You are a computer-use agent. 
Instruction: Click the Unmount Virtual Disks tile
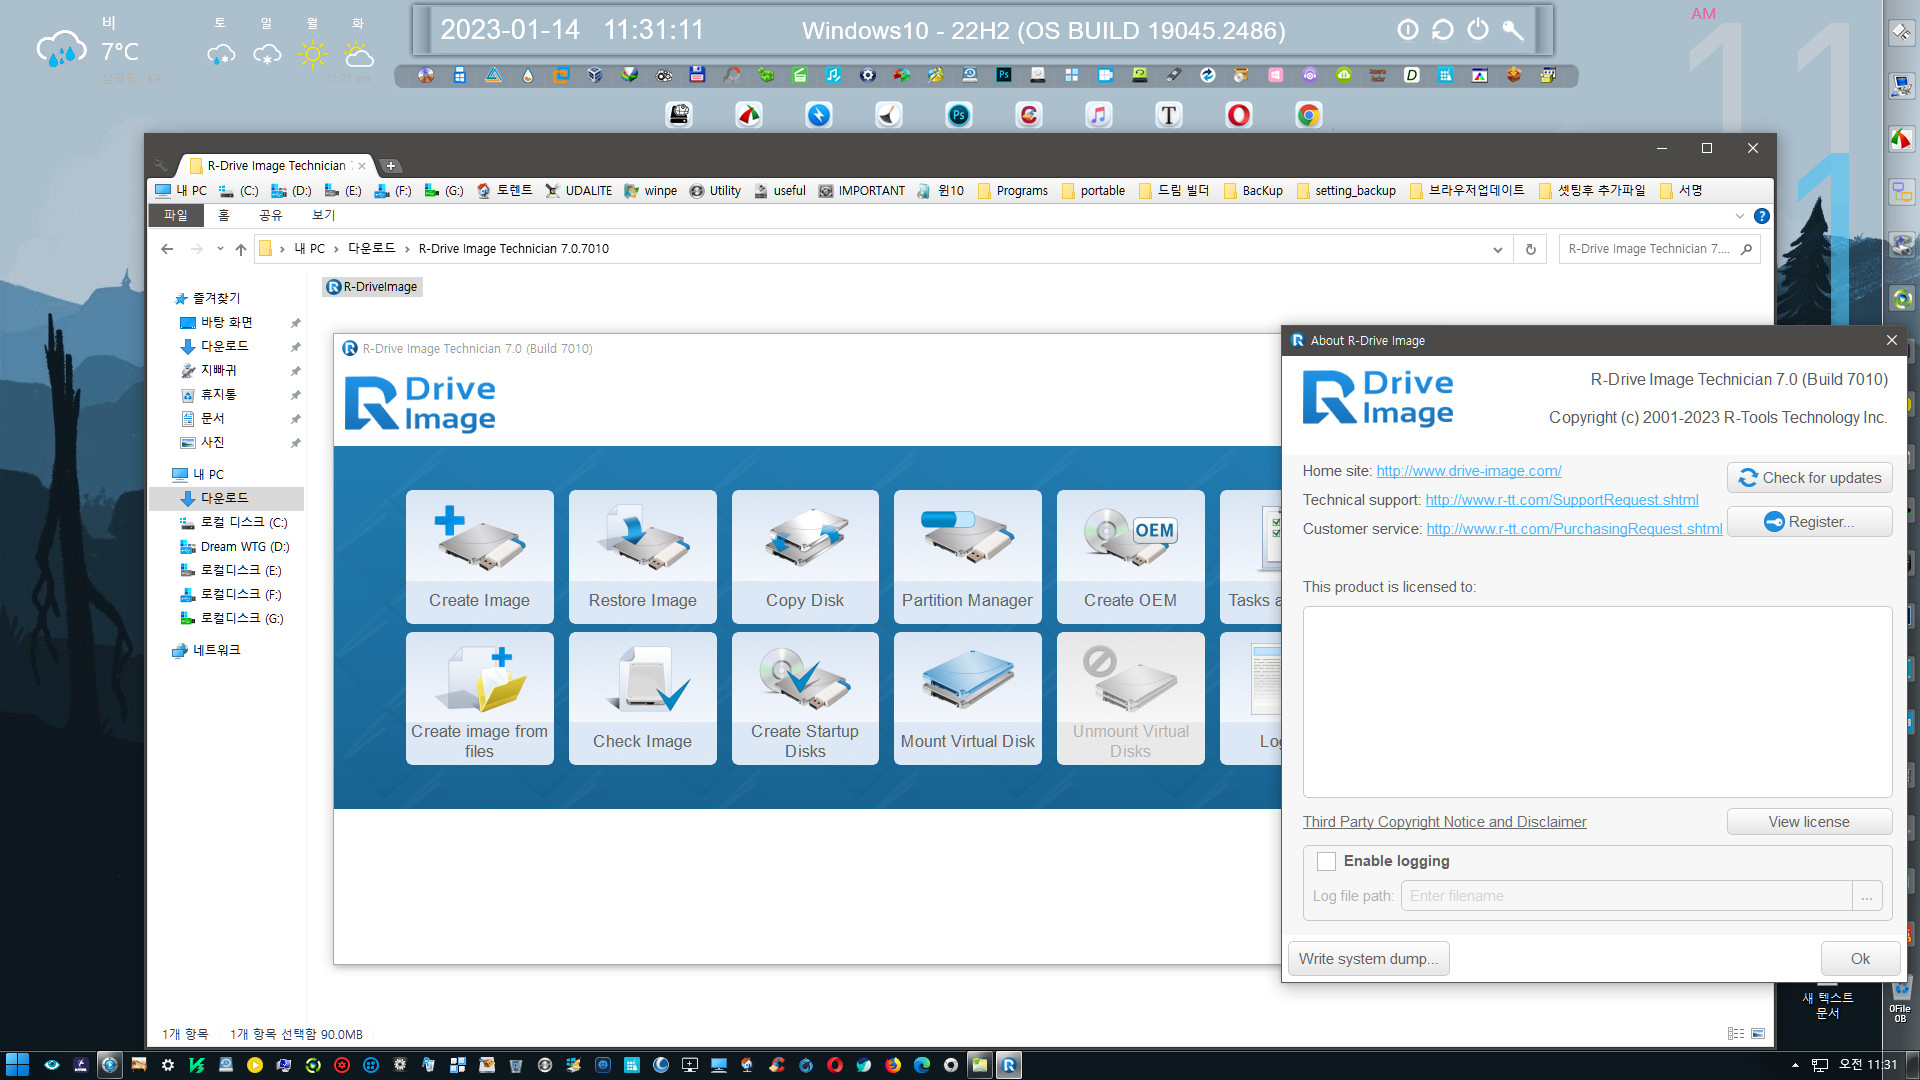(x=1130, y=698)
